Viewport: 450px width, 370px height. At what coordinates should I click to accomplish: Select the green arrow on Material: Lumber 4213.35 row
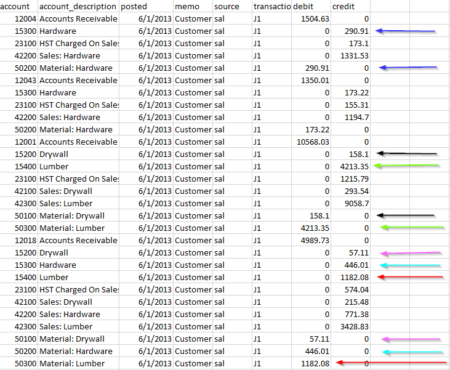tap(413, 227)
